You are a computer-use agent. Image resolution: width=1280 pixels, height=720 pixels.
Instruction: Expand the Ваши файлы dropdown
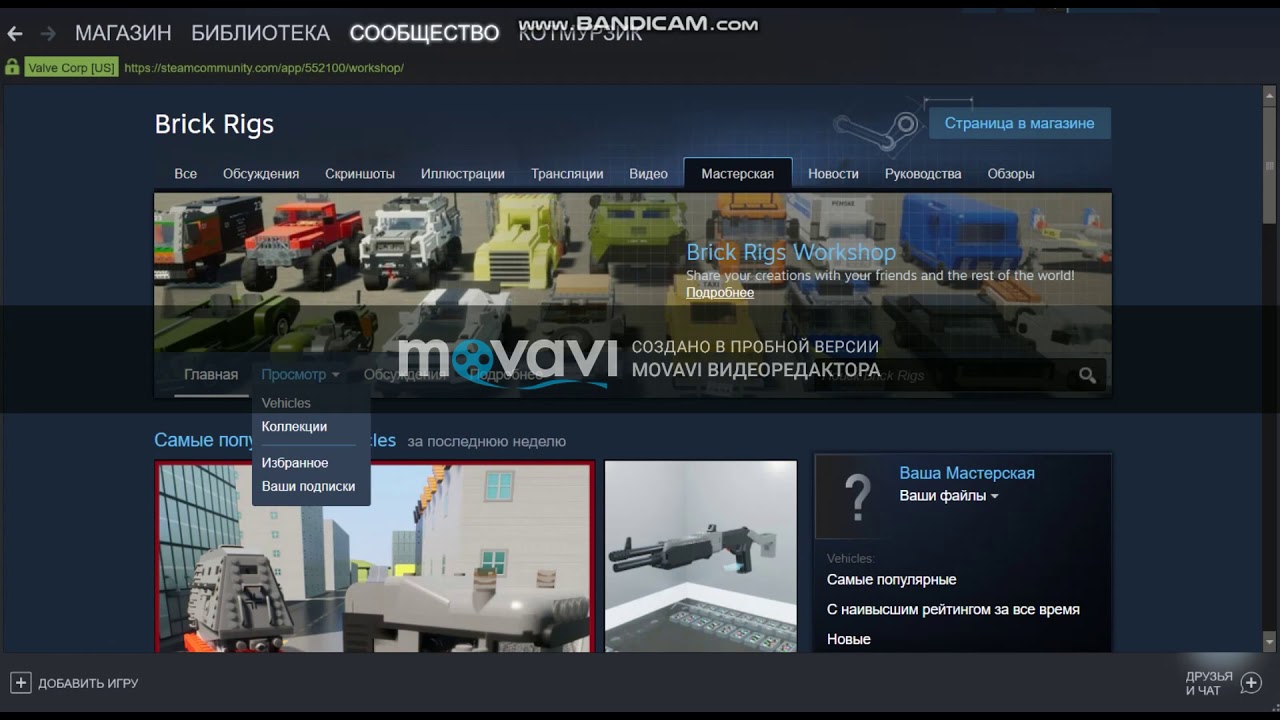[949, 496]
